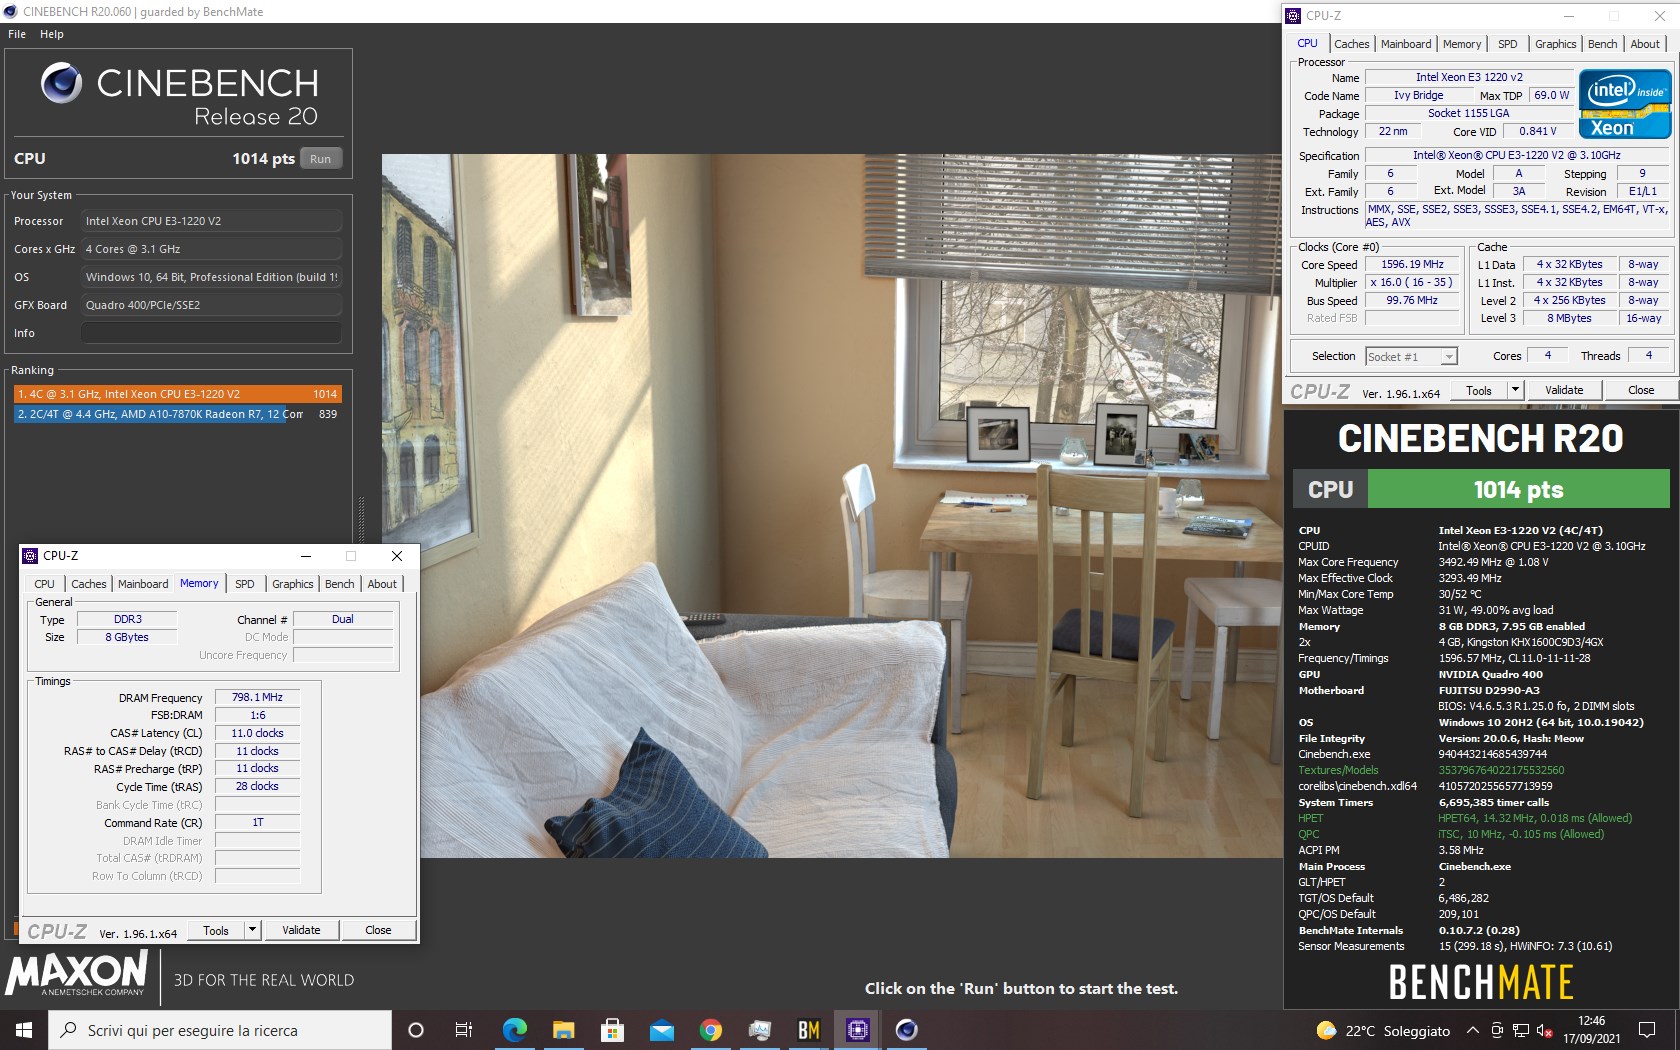The image size is (1680, 1050).
Task: Click the Cinebench logo sphere icon
Action: coord(61,83)
